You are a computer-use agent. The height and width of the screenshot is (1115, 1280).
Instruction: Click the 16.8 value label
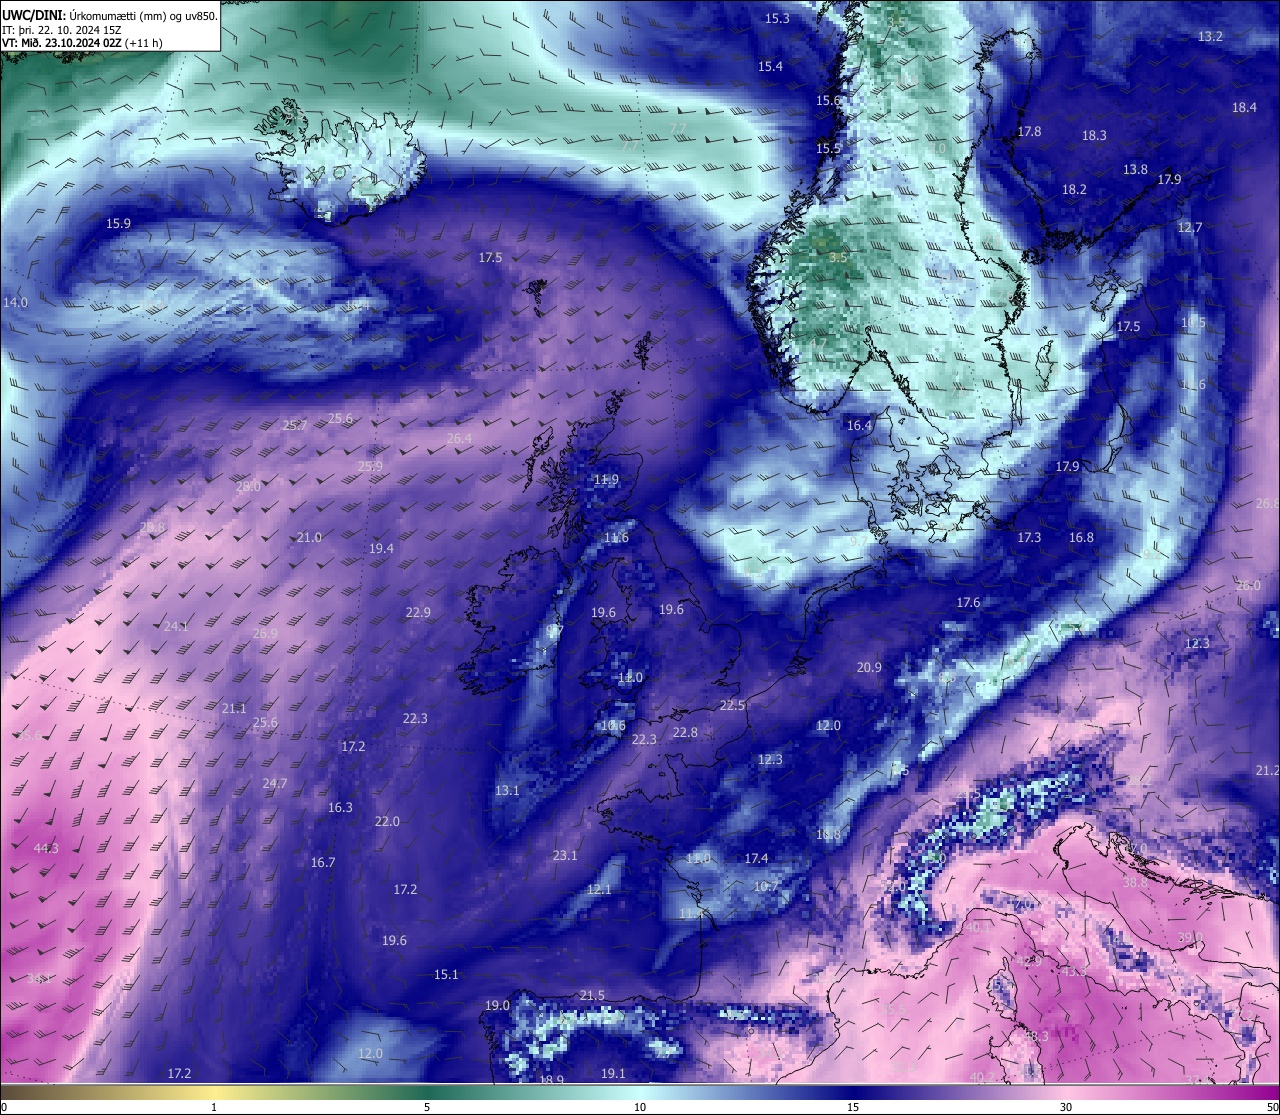[1081, 537]
